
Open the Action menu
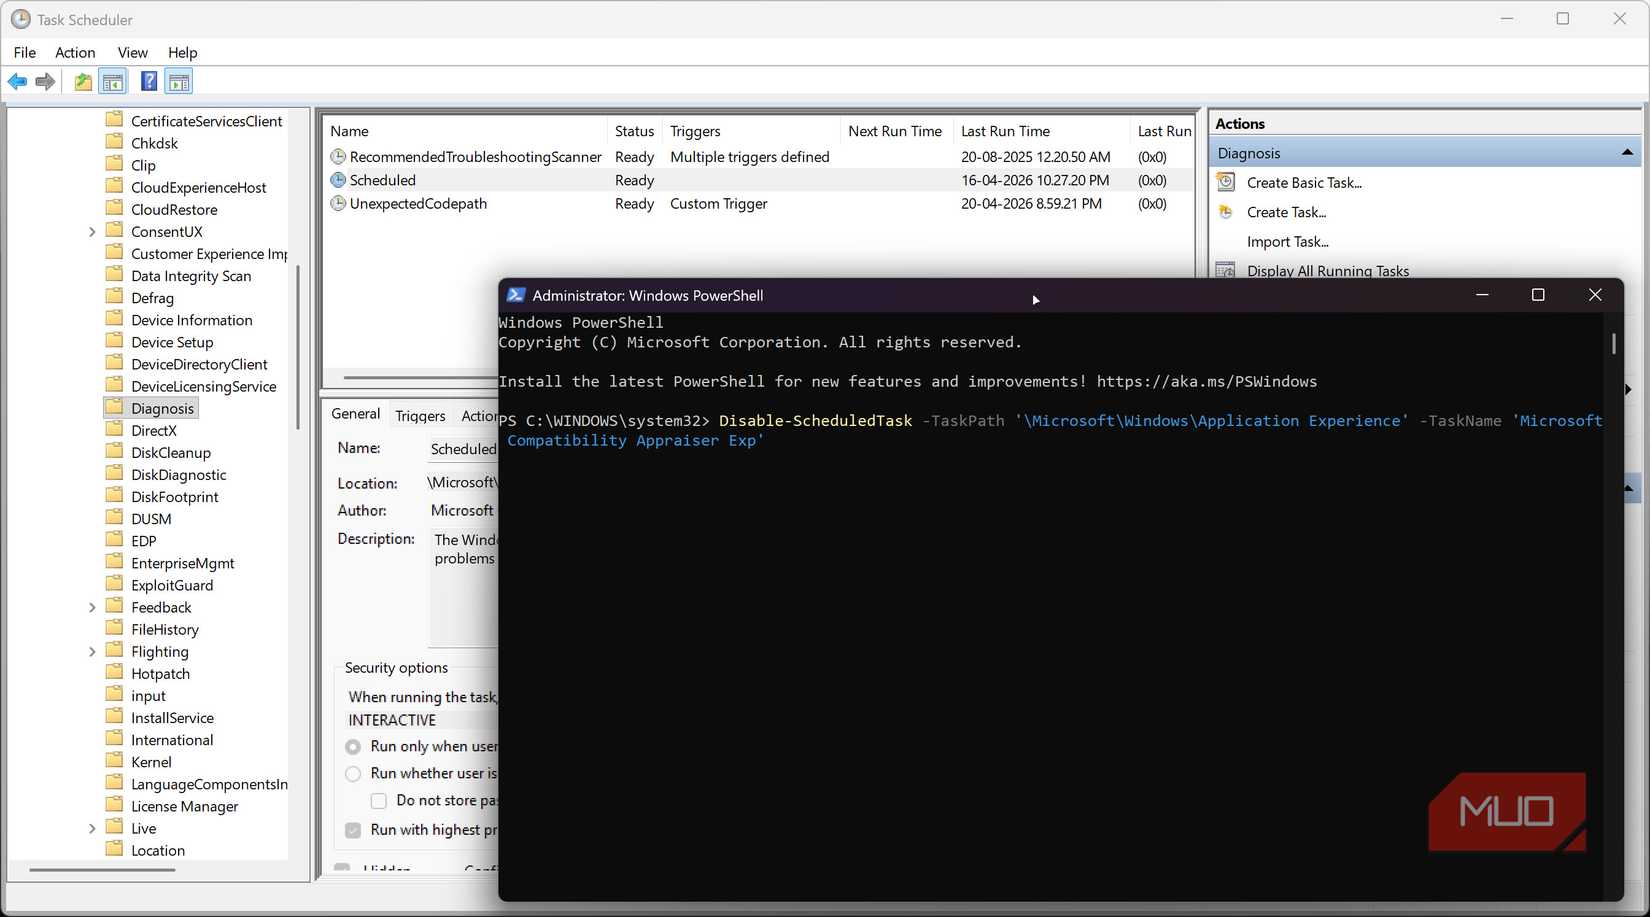[x=75, y=52]
